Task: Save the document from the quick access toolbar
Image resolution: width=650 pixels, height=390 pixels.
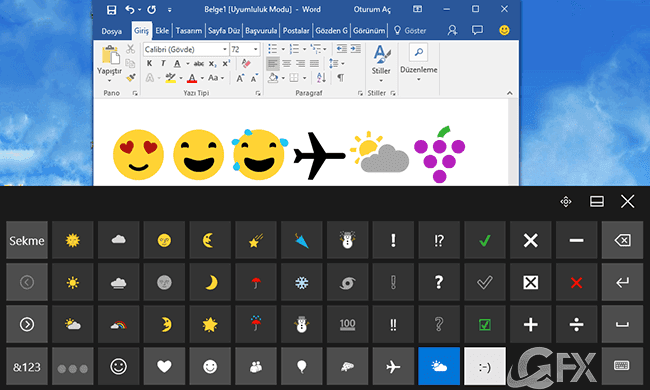Action: (x=111, y=10)
